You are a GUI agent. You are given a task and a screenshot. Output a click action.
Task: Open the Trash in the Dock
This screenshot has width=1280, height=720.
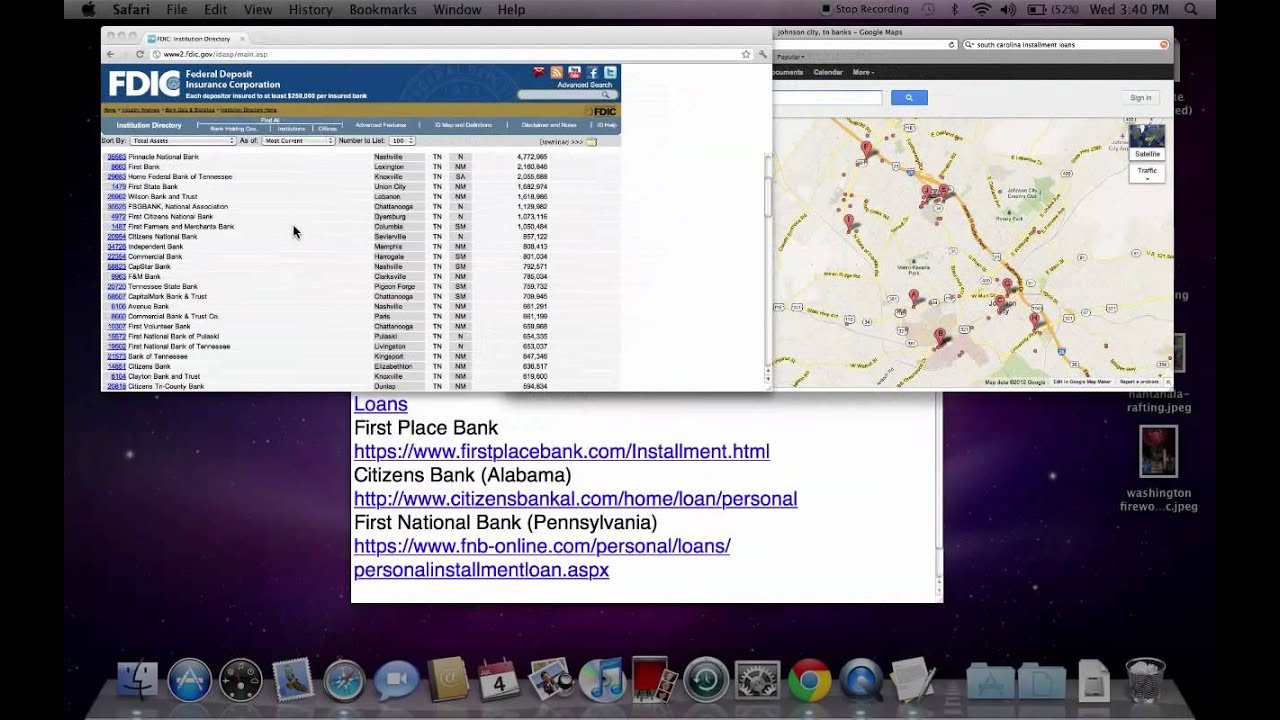point(1145,680)
